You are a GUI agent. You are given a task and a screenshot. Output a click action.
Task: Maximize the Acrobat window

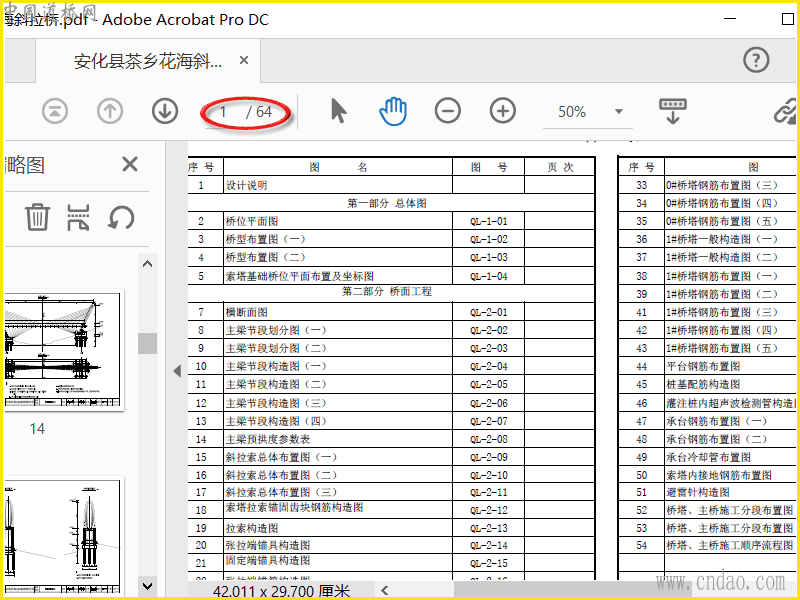(x=788, y=18)
